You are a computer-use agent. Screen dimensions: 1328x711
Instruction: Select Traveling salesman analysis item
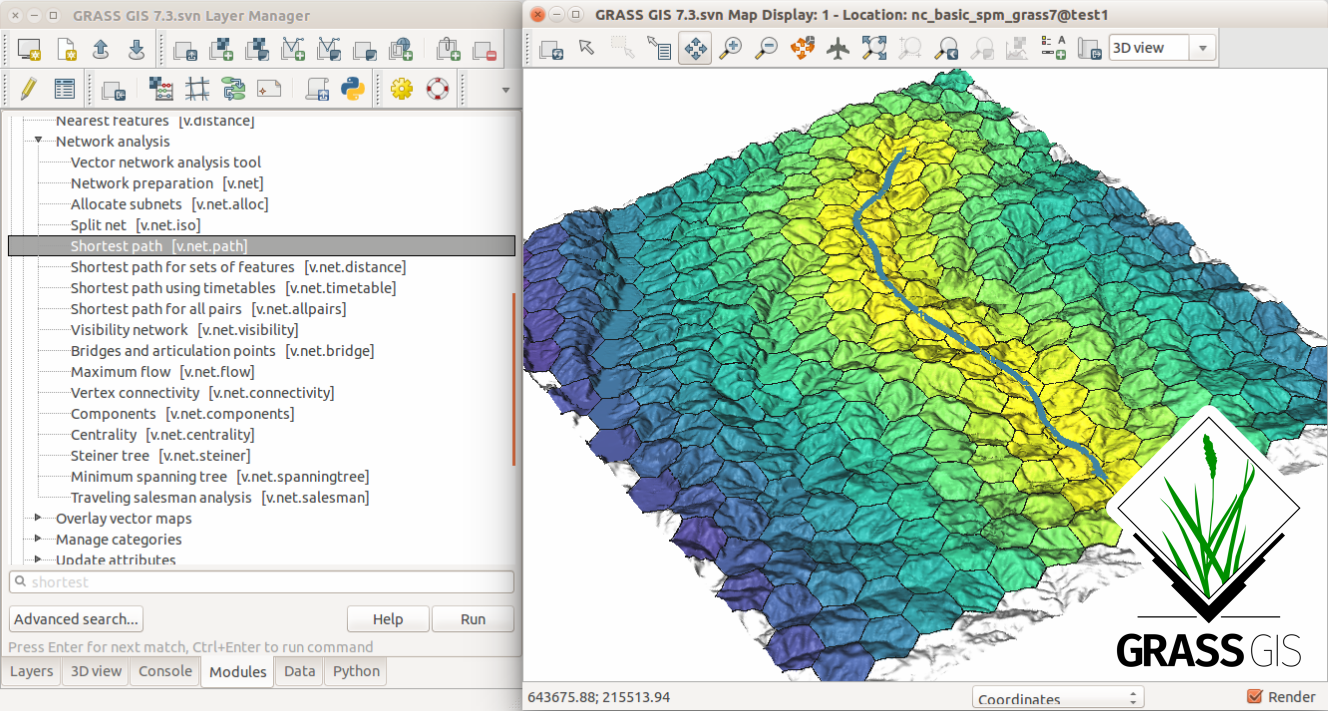coord(220,498)
